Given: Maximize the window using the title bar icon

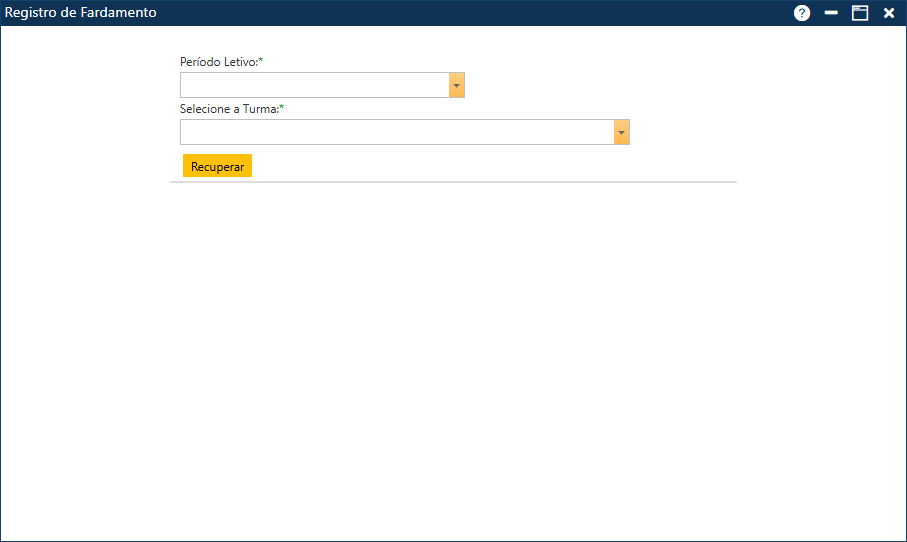Looking at the screenshot, I should (x=860, y=13).
